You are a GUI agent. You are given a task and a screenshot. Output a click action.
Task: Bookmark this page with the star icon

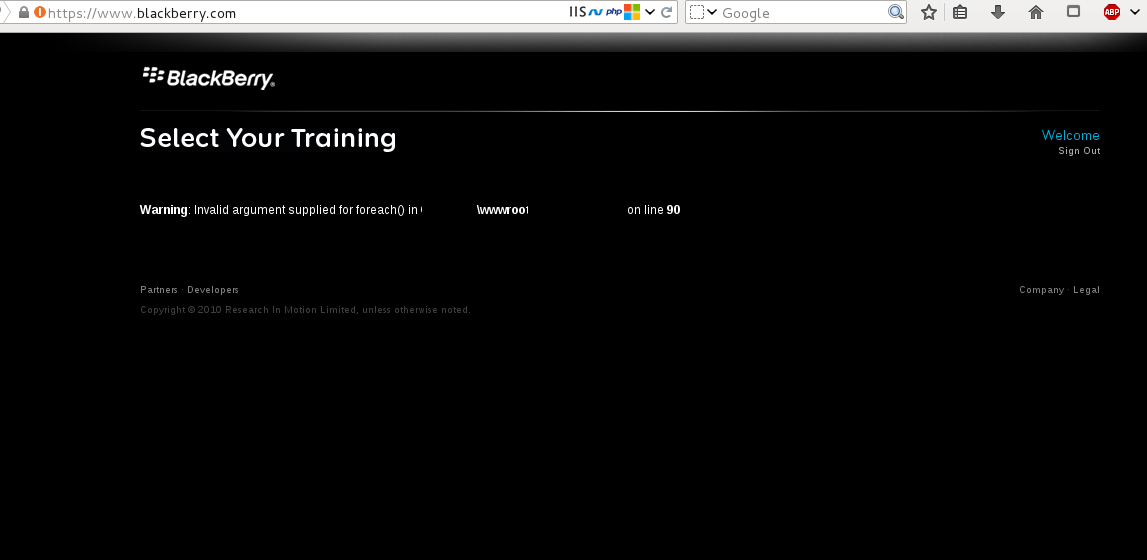[929, 12]
